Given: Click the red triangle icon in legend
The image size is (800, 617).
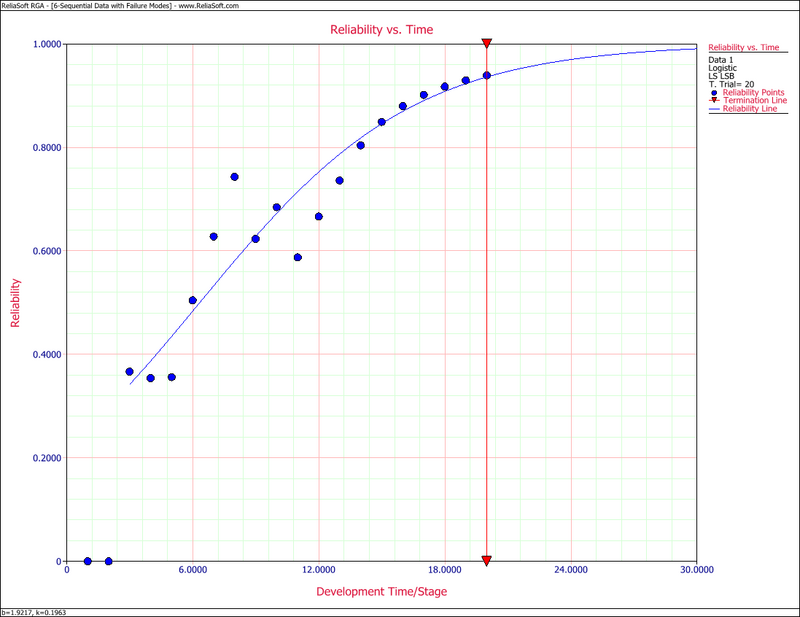Looking at the screenshot, I should (714, 101).
